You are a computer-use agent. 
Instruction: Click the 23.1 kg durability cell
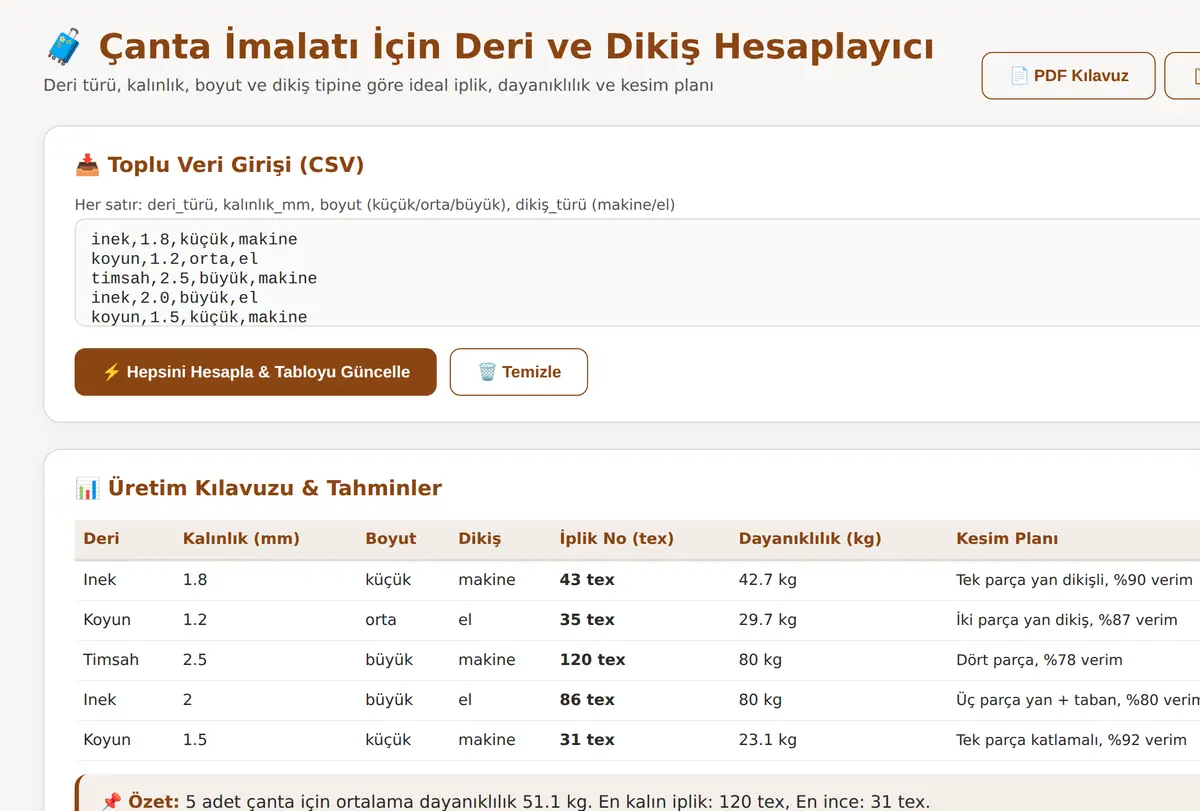768,740
